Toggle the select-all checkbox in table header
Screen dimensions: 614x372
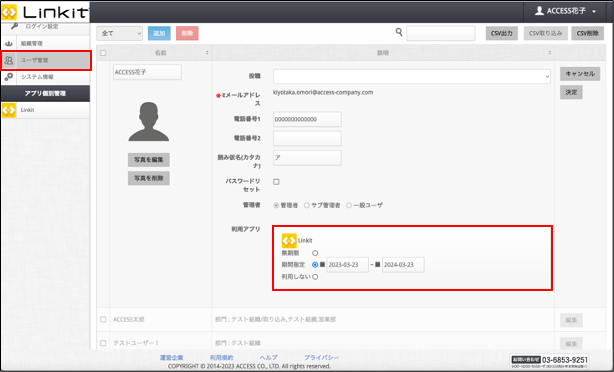coord(103,53)
